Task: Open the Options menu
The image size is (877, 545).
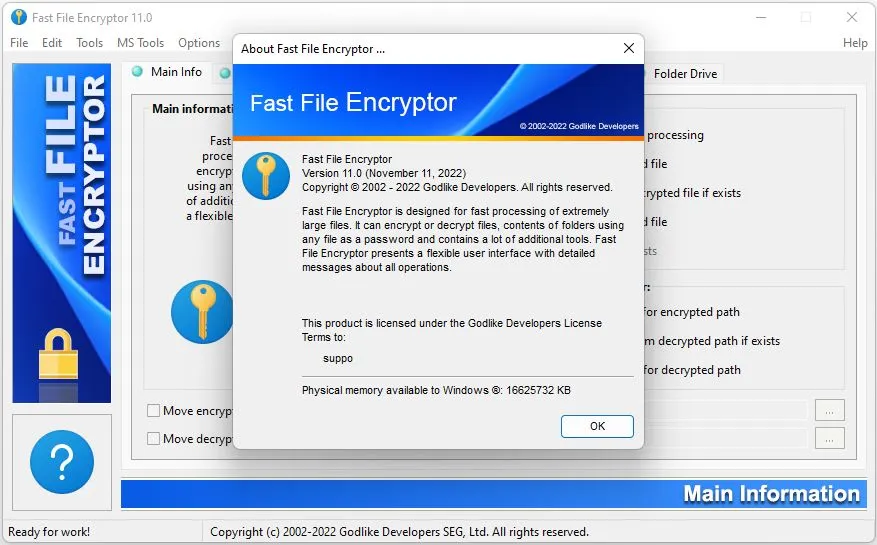Action: click(x=199, y=43)
